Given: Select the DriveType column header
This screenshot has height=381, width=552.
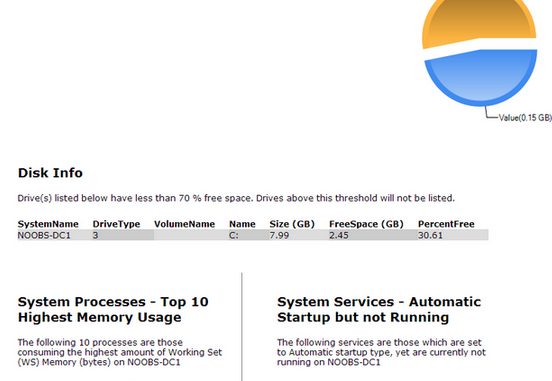Looking at the screenshot, I should point(117,224).
